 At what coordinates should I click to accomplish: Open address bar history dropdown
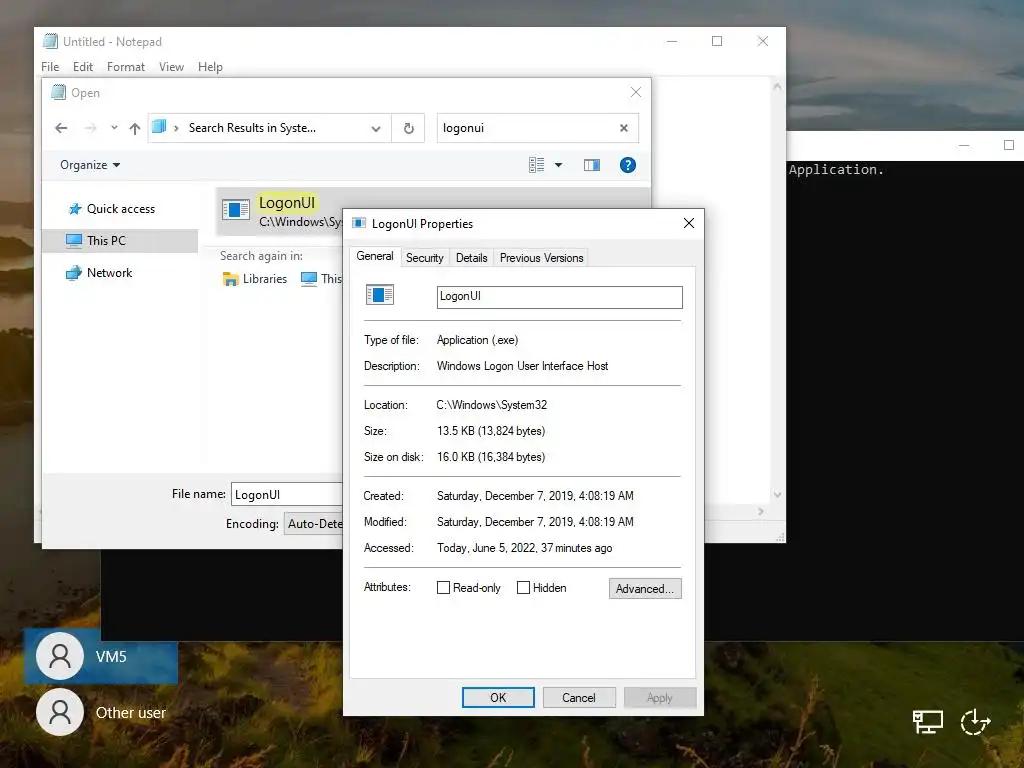click(376, 129)
